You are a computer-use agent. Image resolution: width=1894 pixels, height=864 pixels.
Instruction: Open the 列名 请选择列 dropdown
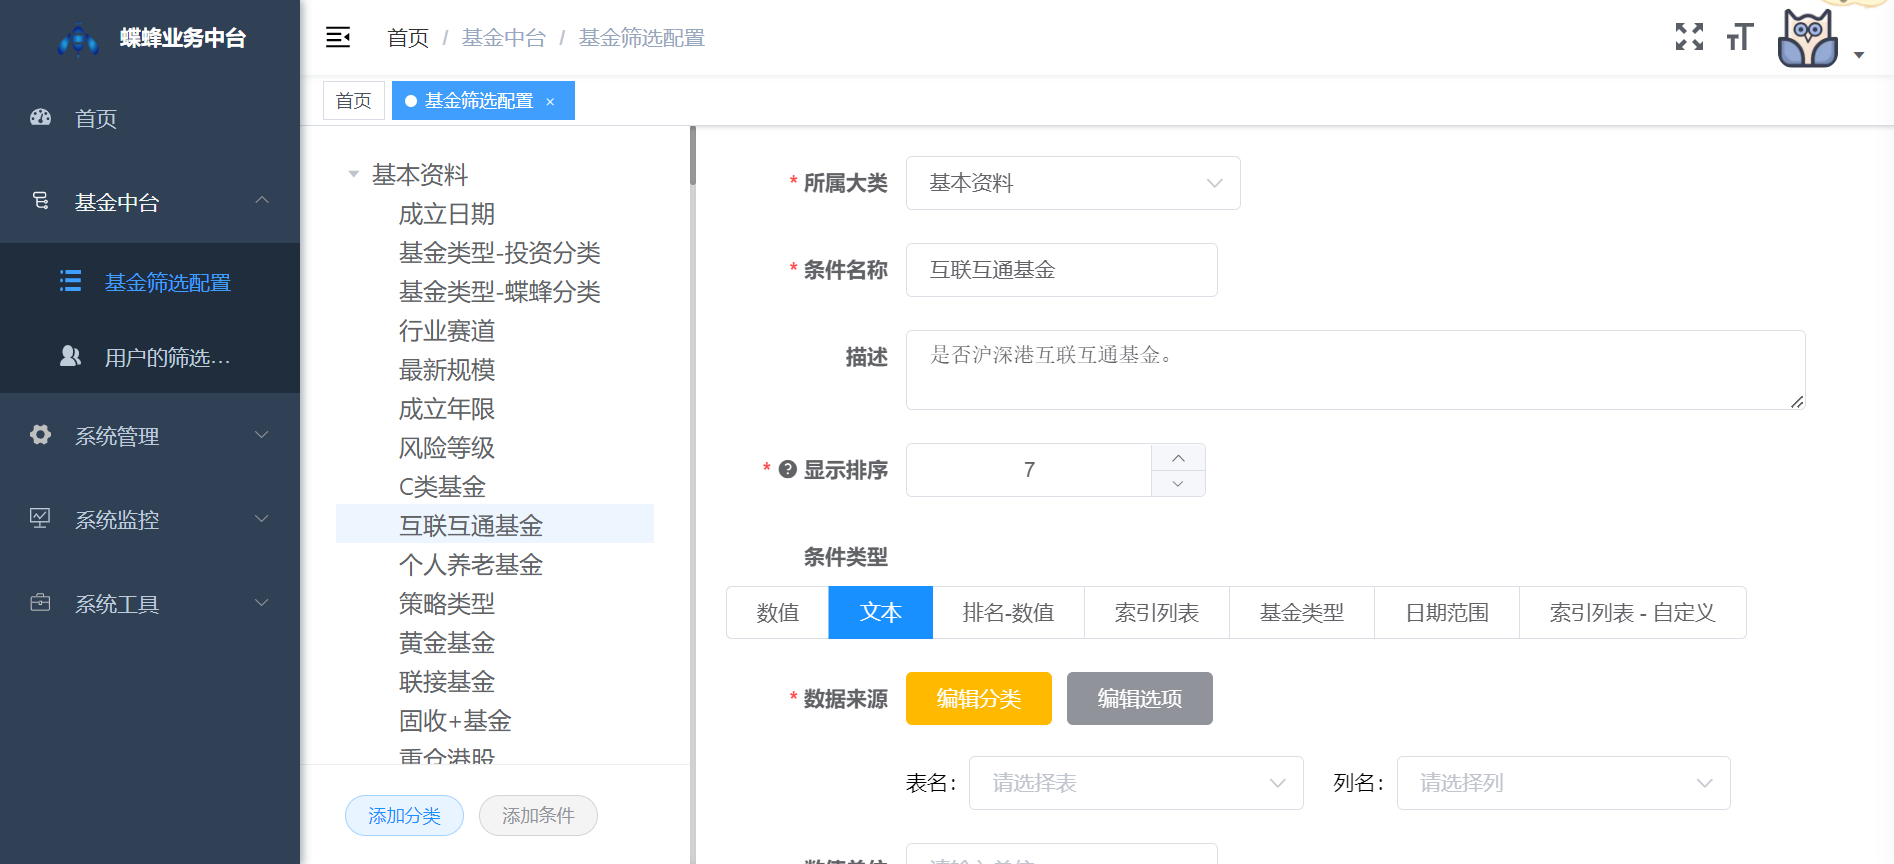[x=1563, y=783]
